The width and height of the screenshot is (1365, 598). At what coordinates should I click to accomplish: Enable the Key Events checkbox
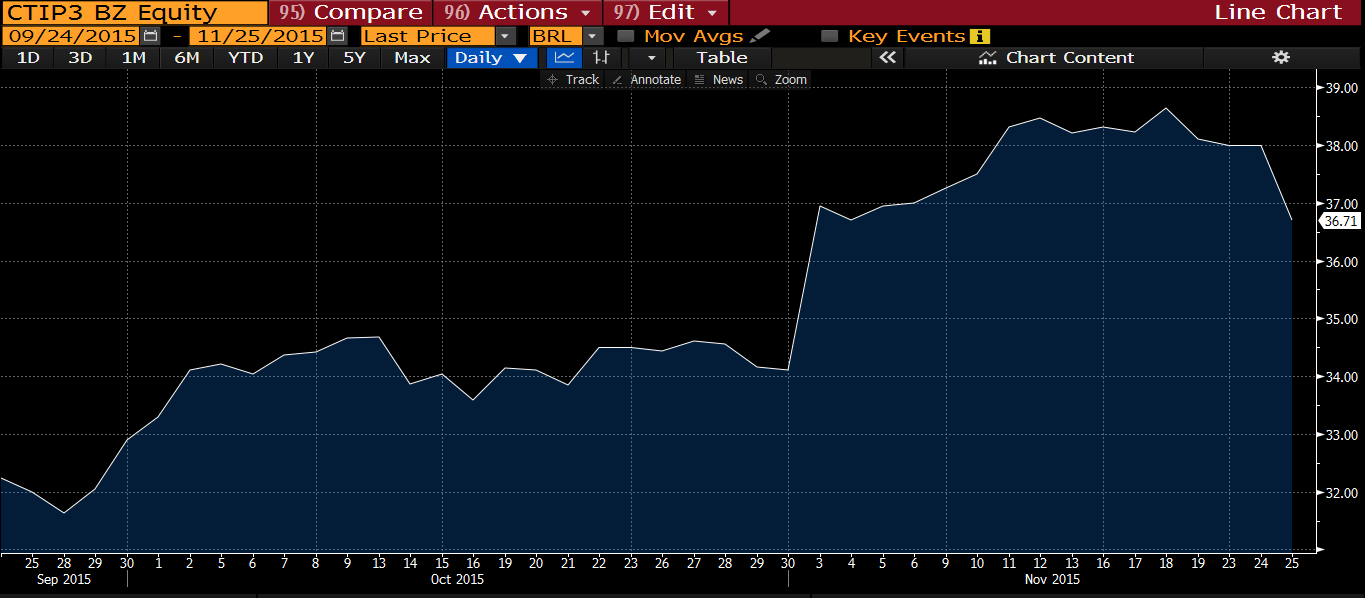pyautogui.click(x=829, y=36)
